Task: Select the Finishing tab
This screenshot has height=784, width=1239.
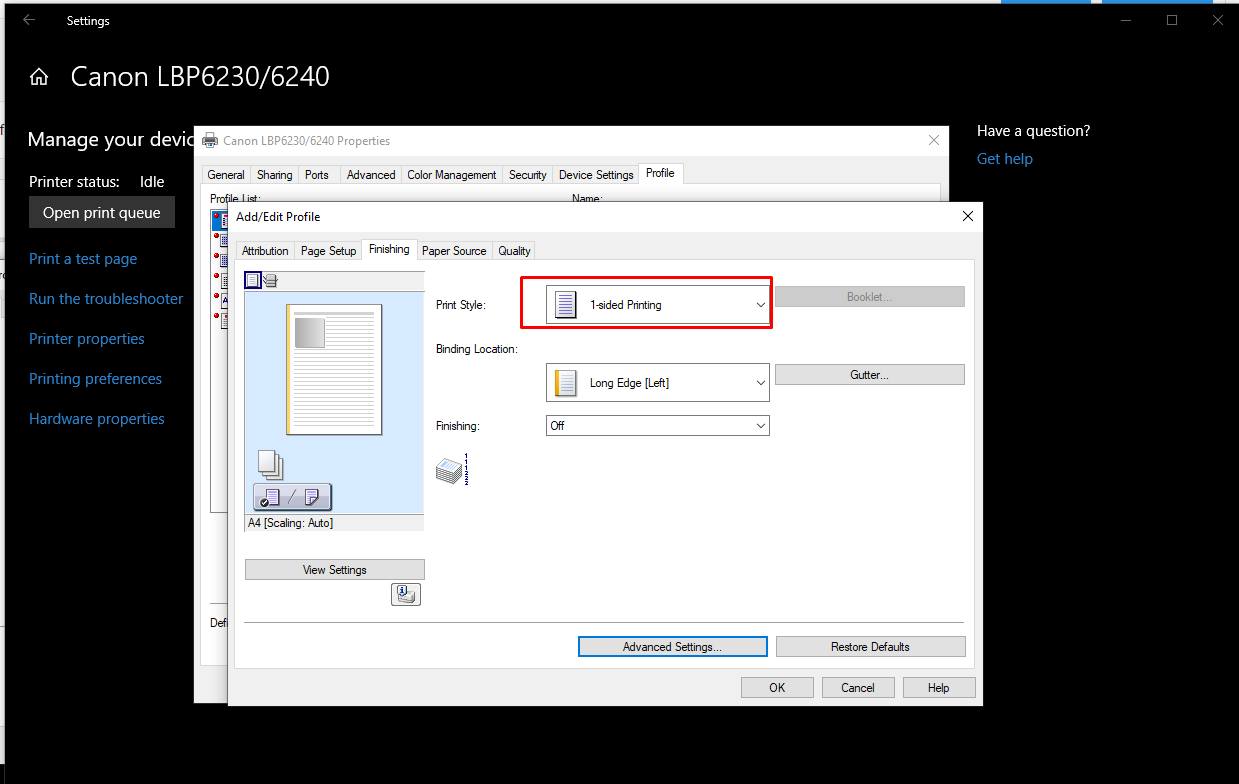Action: pyautogui.click(x=389, y=249)
